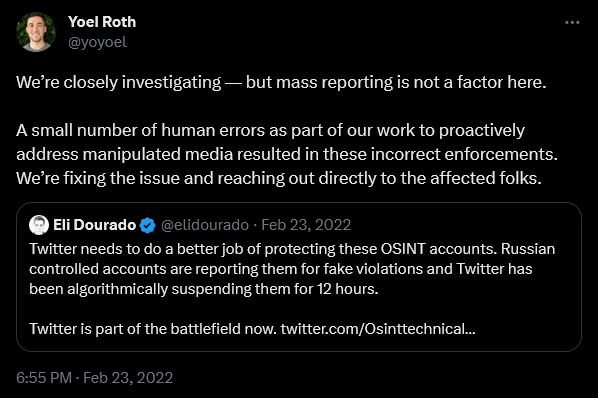The height and width of the screenshot is (398, 598).
Task: Open the Yoel Roth display name link
Action: click(102, 22)
